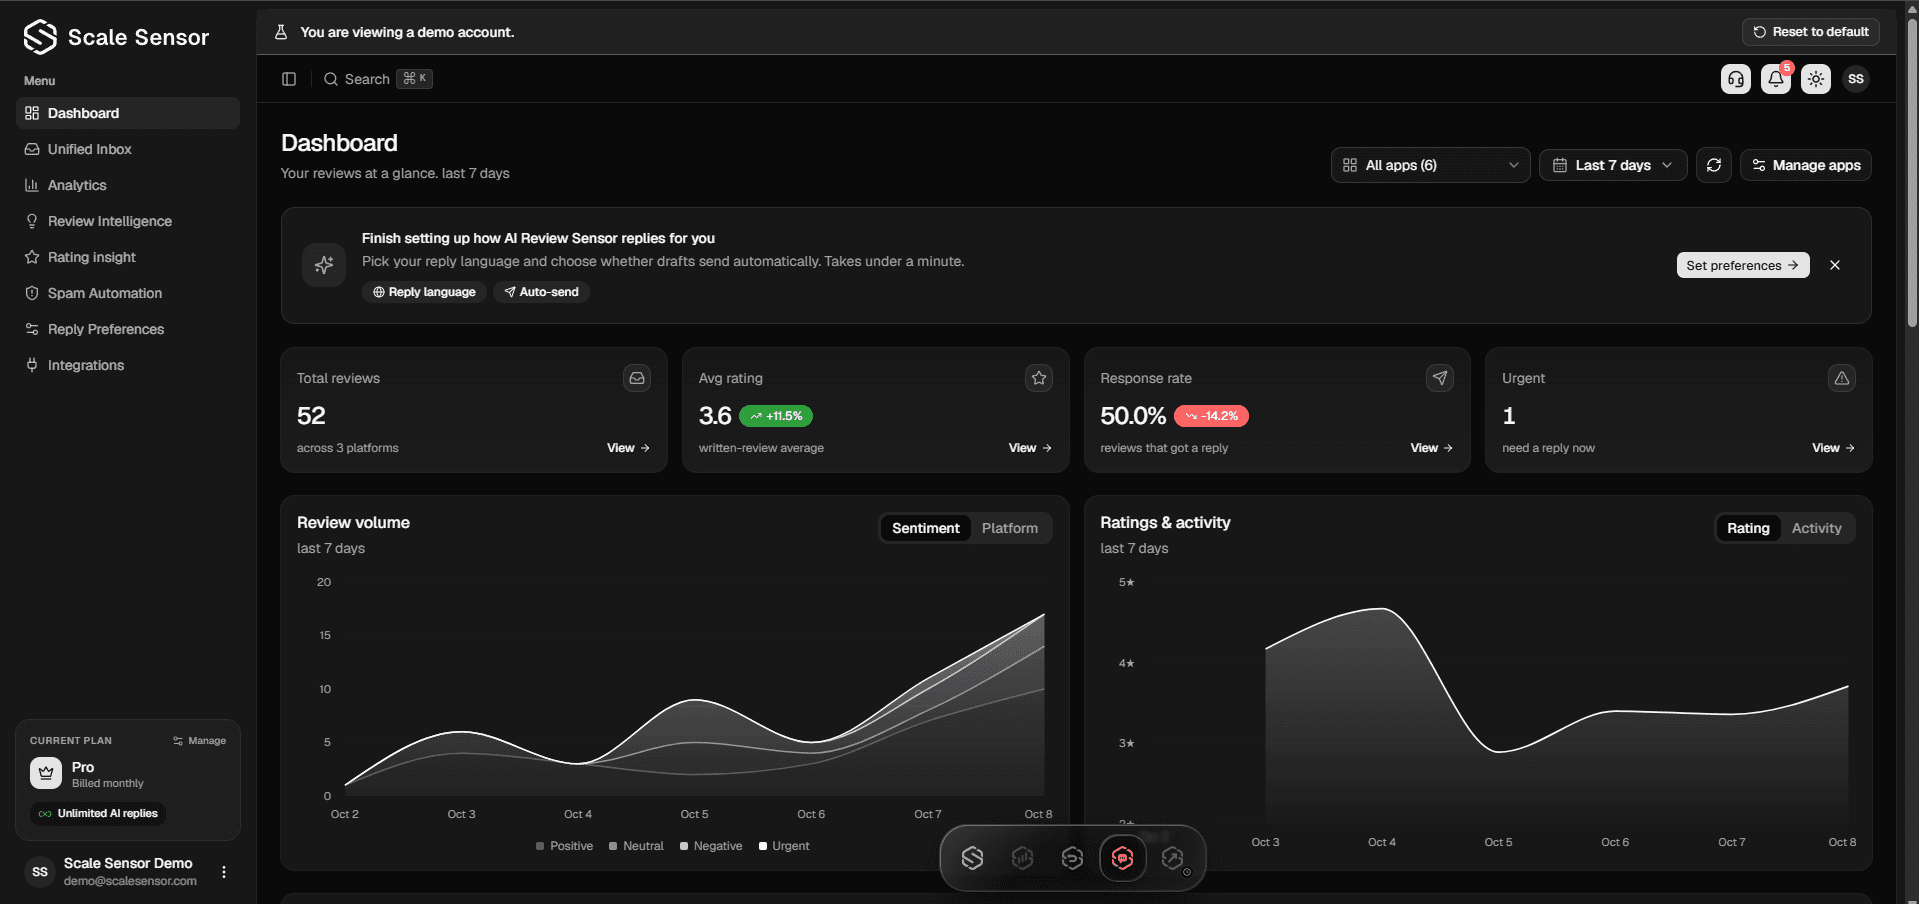Open Unified Inbox in sidebar

point(128,149)
